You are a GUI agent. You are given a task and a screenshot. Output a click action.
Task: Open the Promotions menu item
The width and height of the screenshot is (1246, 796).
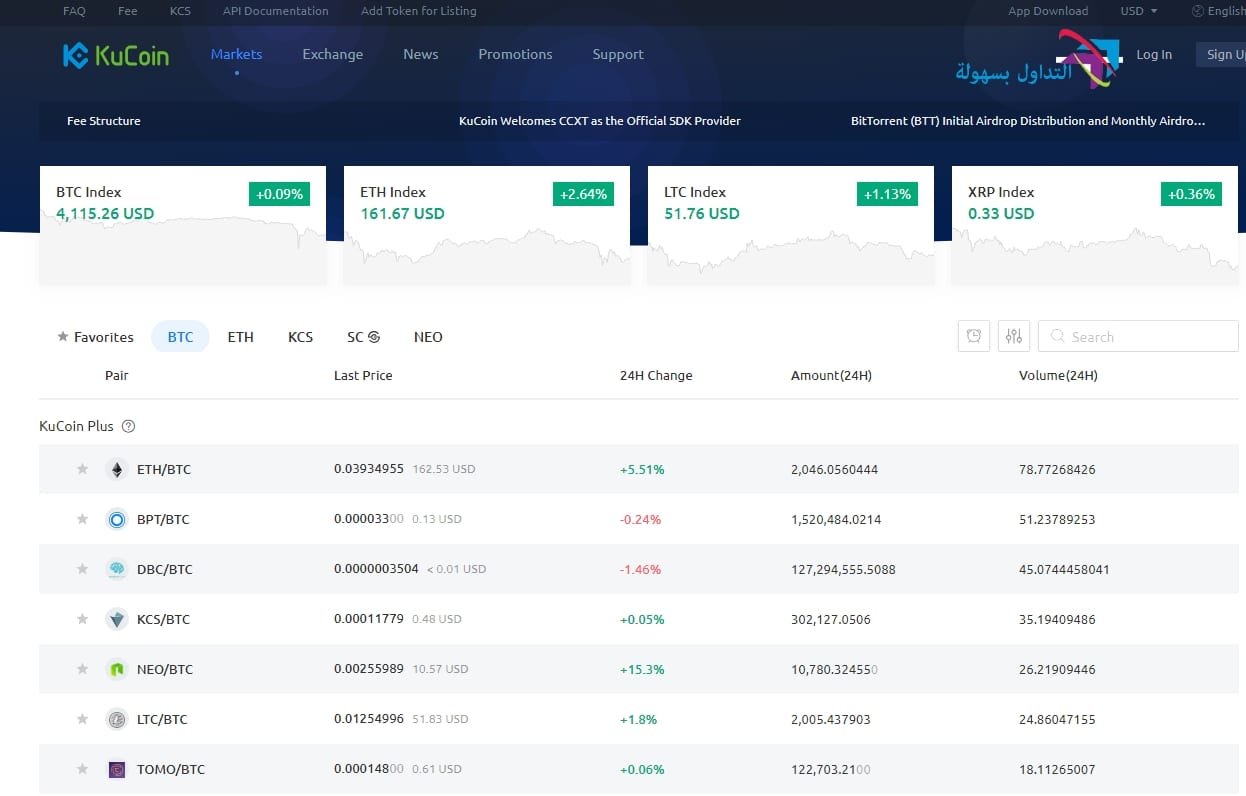click(515, 54)
